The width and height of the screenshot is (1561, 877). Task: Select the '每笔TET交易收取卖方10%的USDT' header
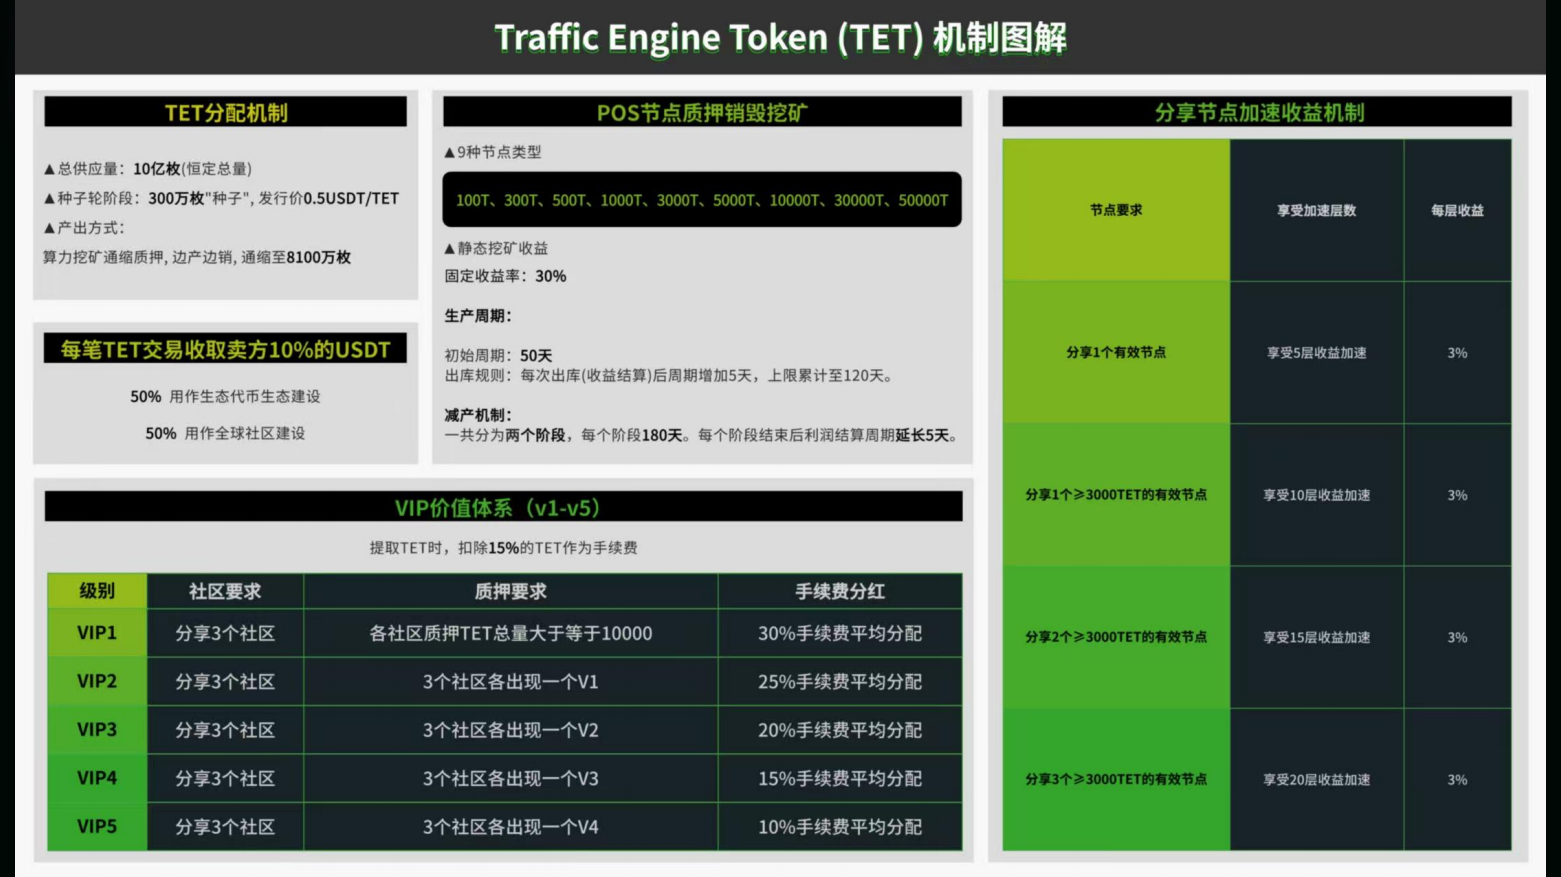tap(225, 349)
